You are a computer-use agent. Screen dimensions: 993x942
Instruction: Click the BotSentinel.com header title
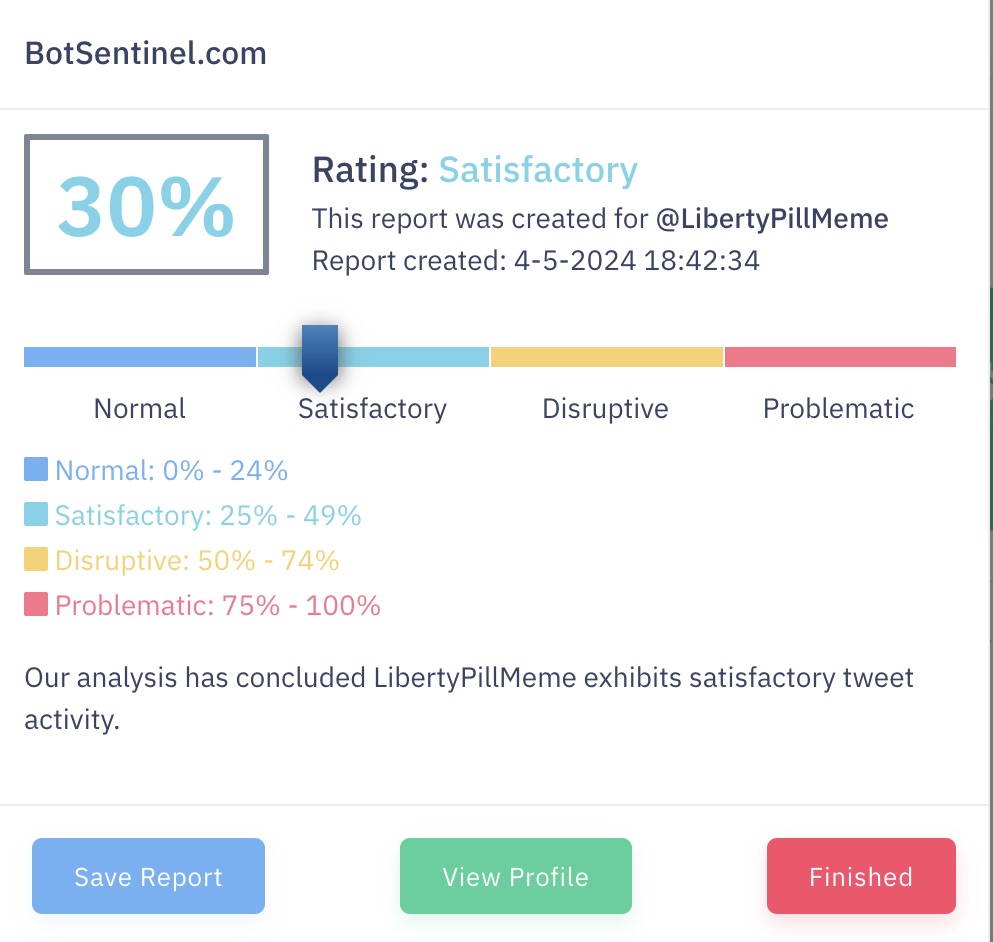tap(145, 53)
